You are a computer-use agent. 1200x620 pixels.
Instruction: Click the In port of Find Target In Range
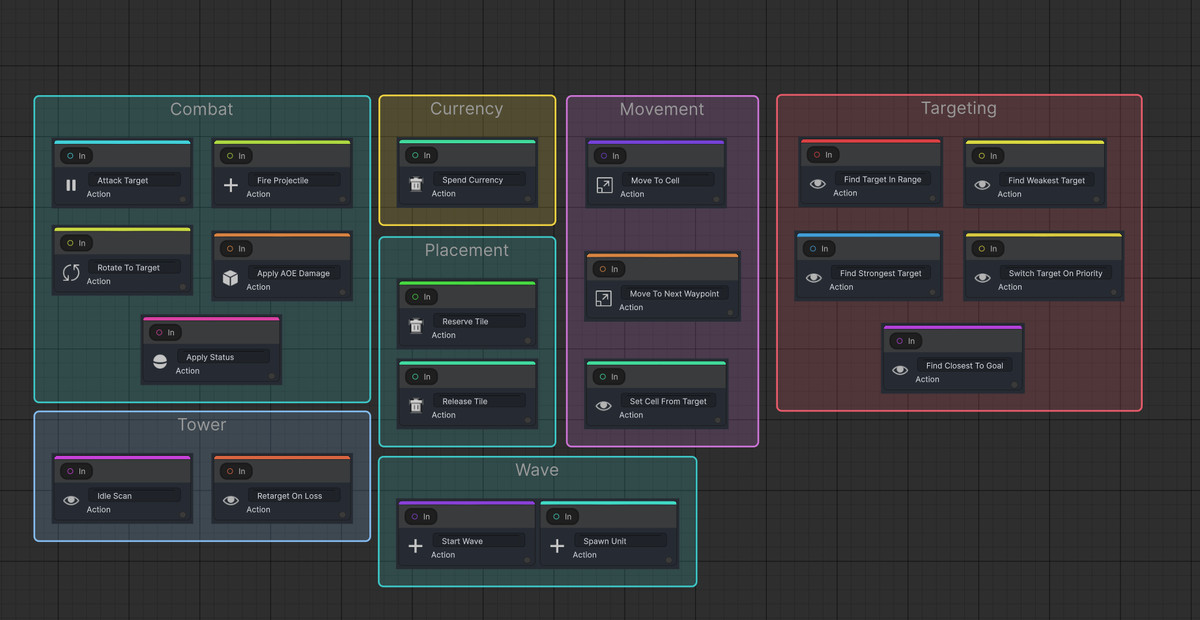tap(821, 155)
